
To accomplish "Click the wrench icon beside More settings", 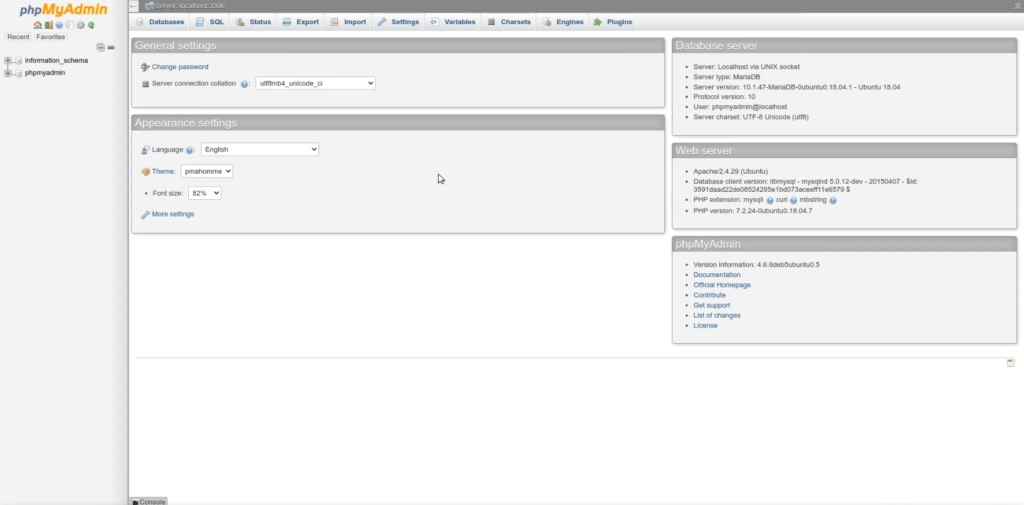I will click(x=146, y=214).
